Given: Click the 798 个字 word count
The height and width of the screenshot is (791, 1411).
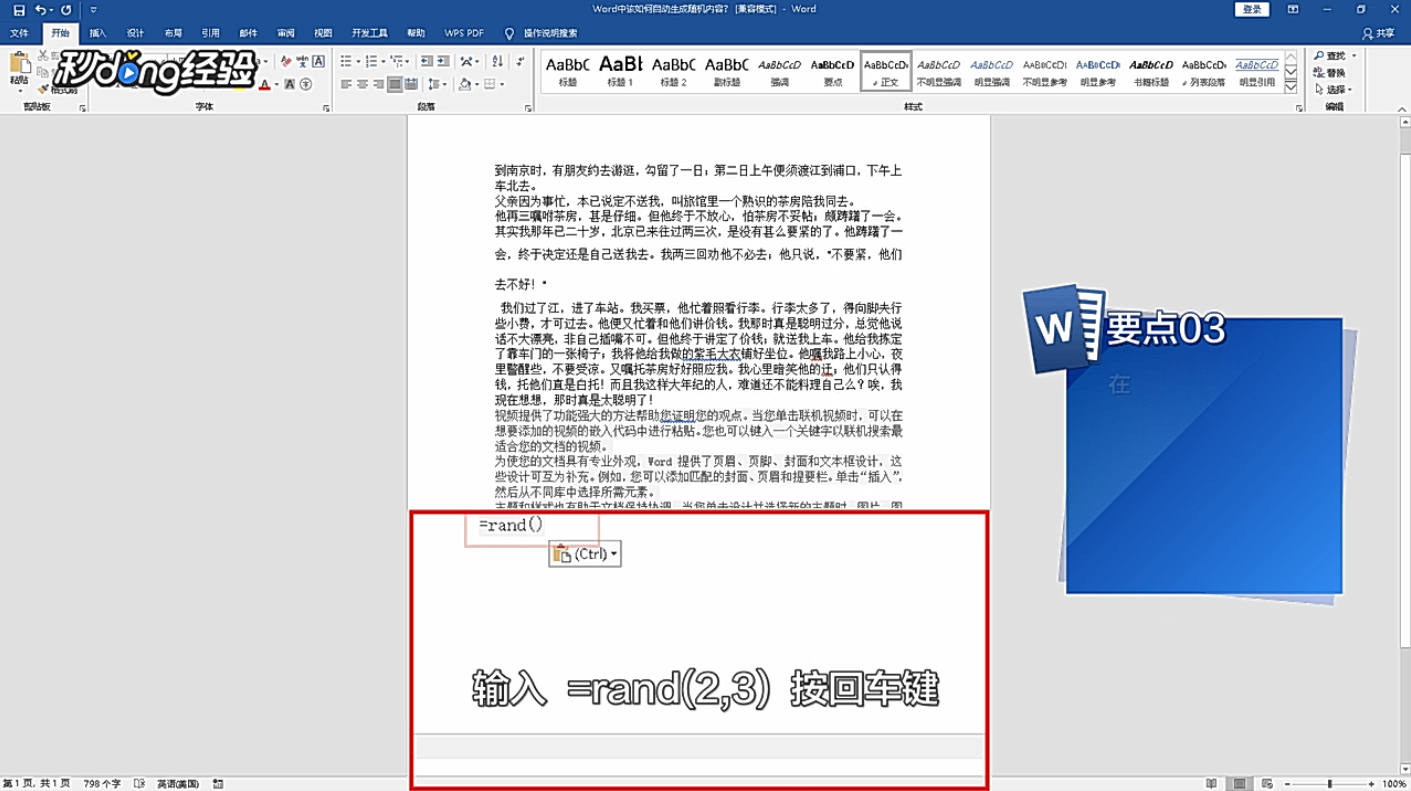Looking at the screenshot, I should click(x=103, y=783).
